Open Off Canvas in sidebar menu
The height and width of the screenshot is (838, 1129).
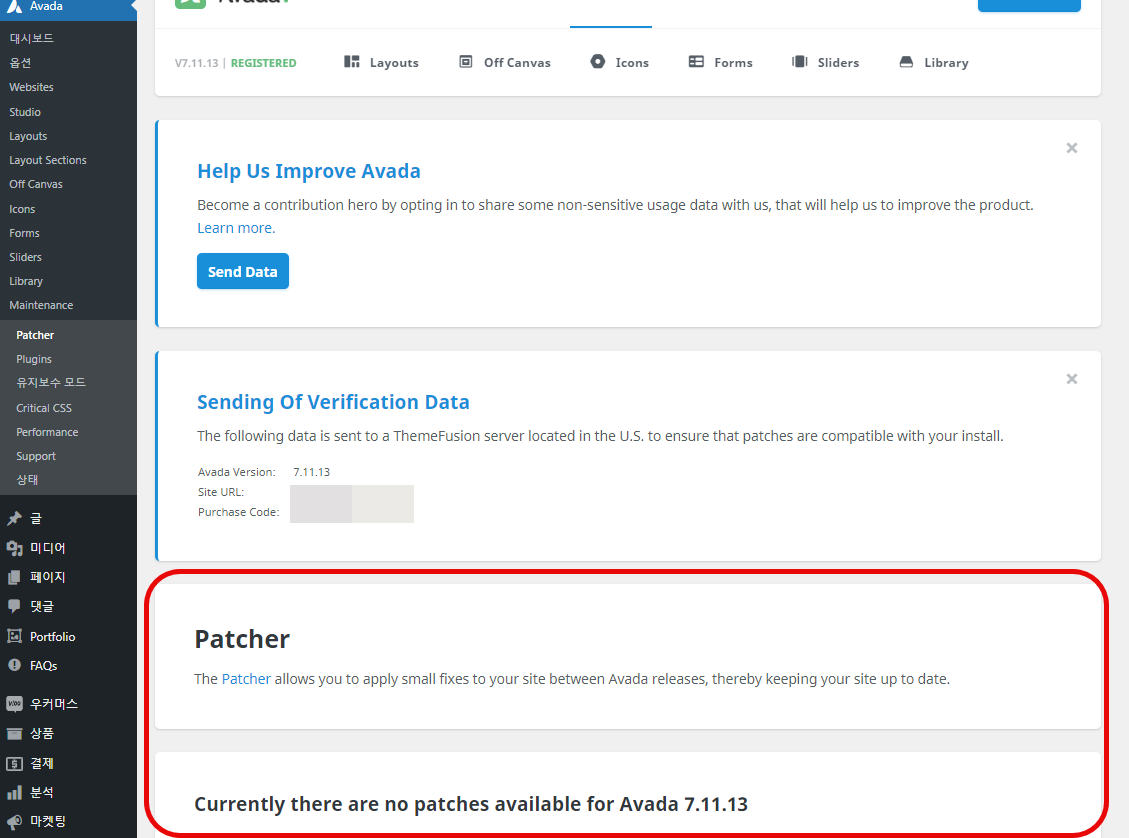[x=36, y=184]
